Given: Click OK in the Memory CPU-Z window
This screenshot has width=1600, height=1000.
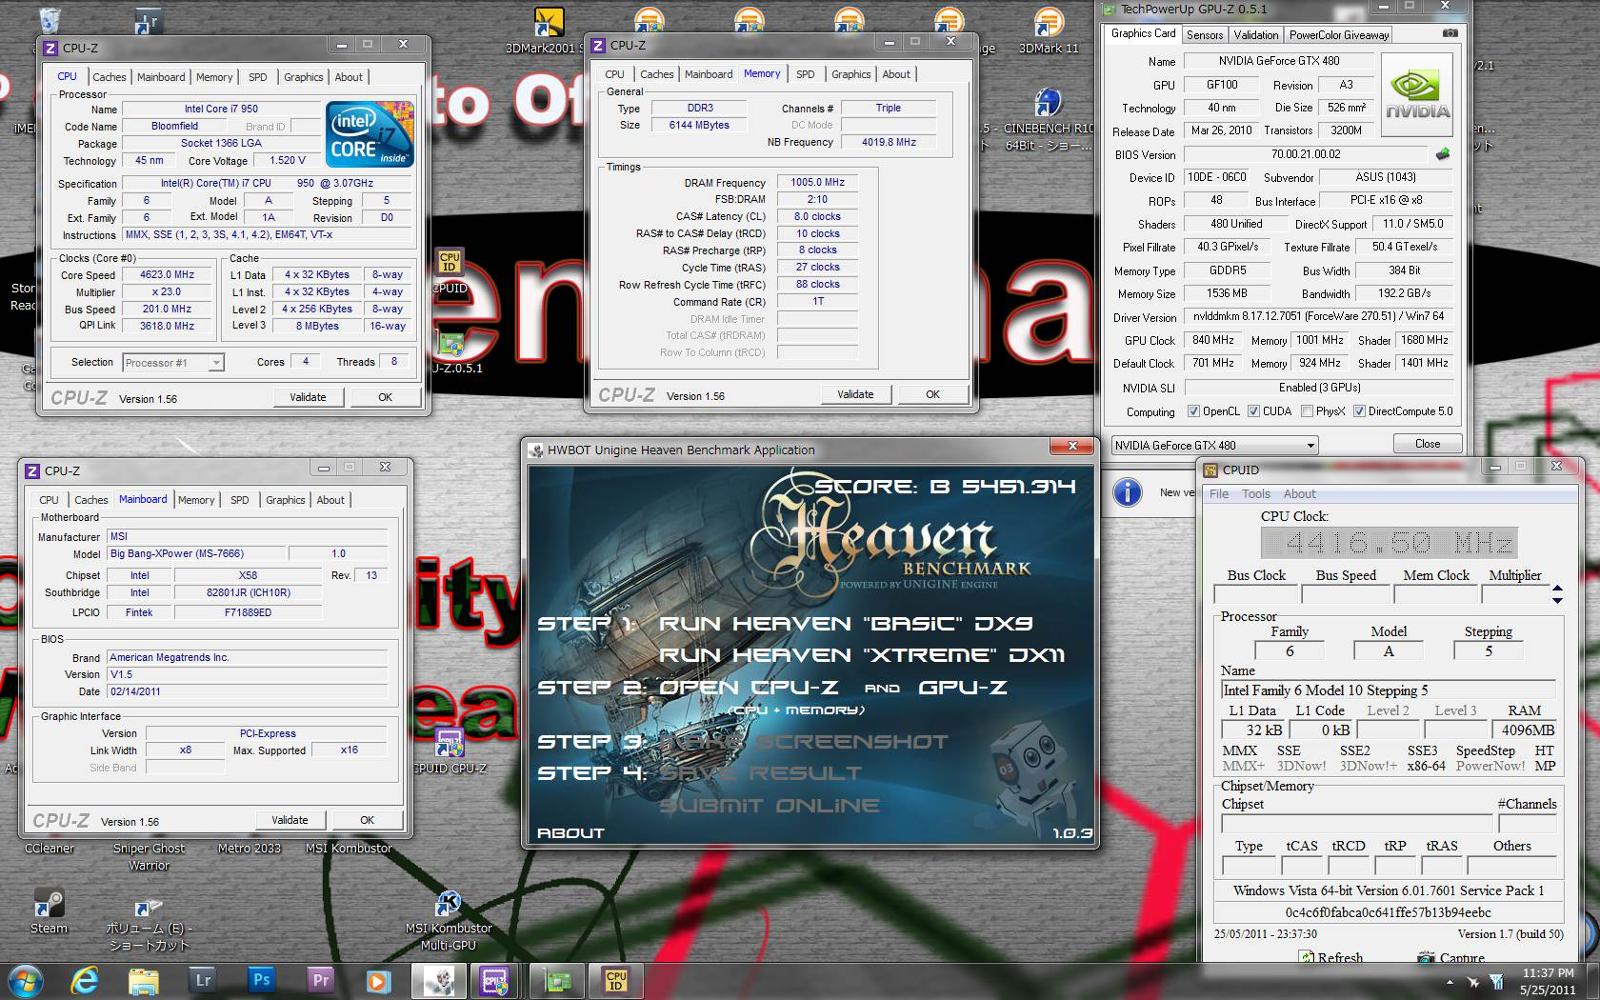Looking at the screenshot, I should pyautogui.click(x=933, y=394).
